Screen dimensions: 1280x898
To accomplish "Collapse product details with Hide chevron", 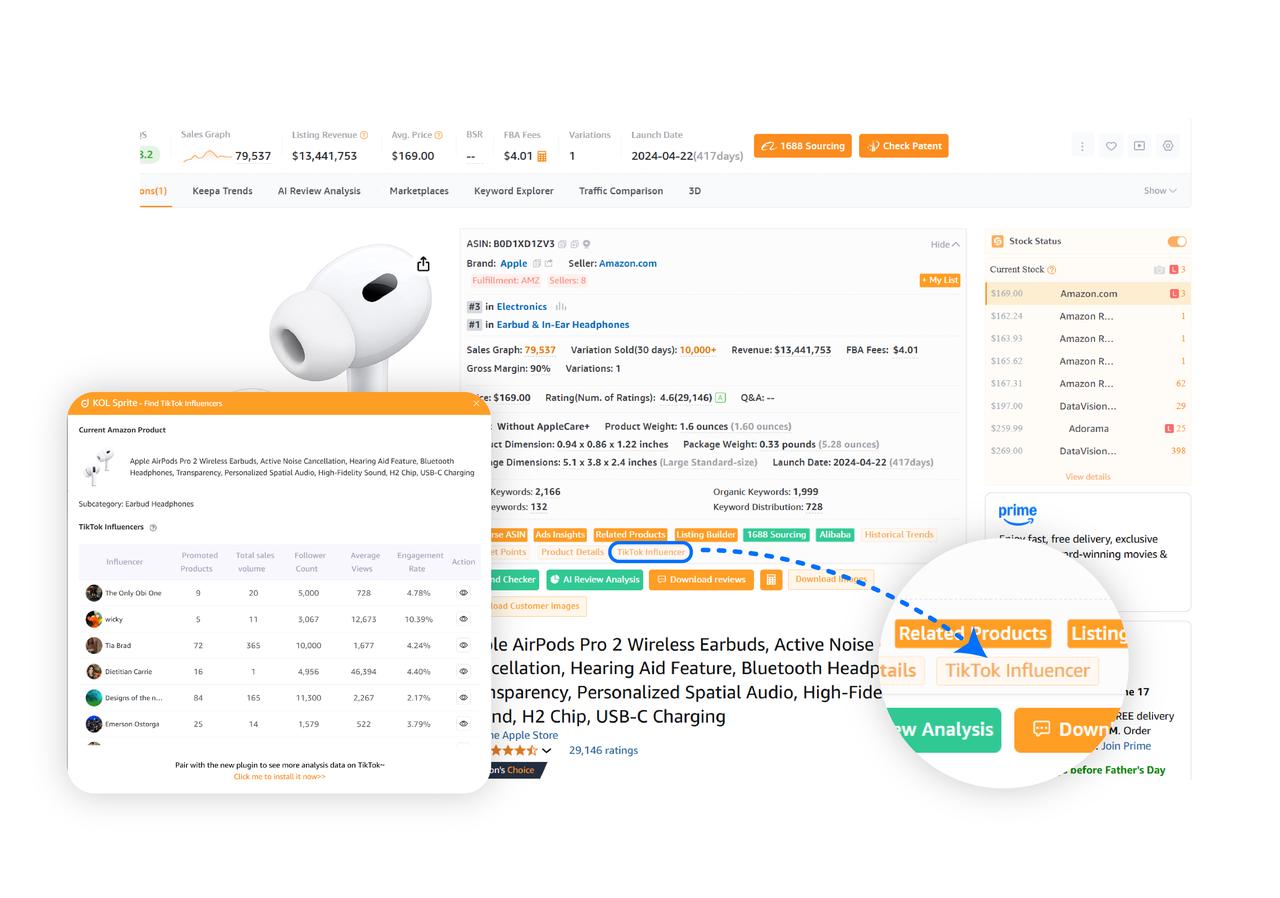I will coord(945,244).
